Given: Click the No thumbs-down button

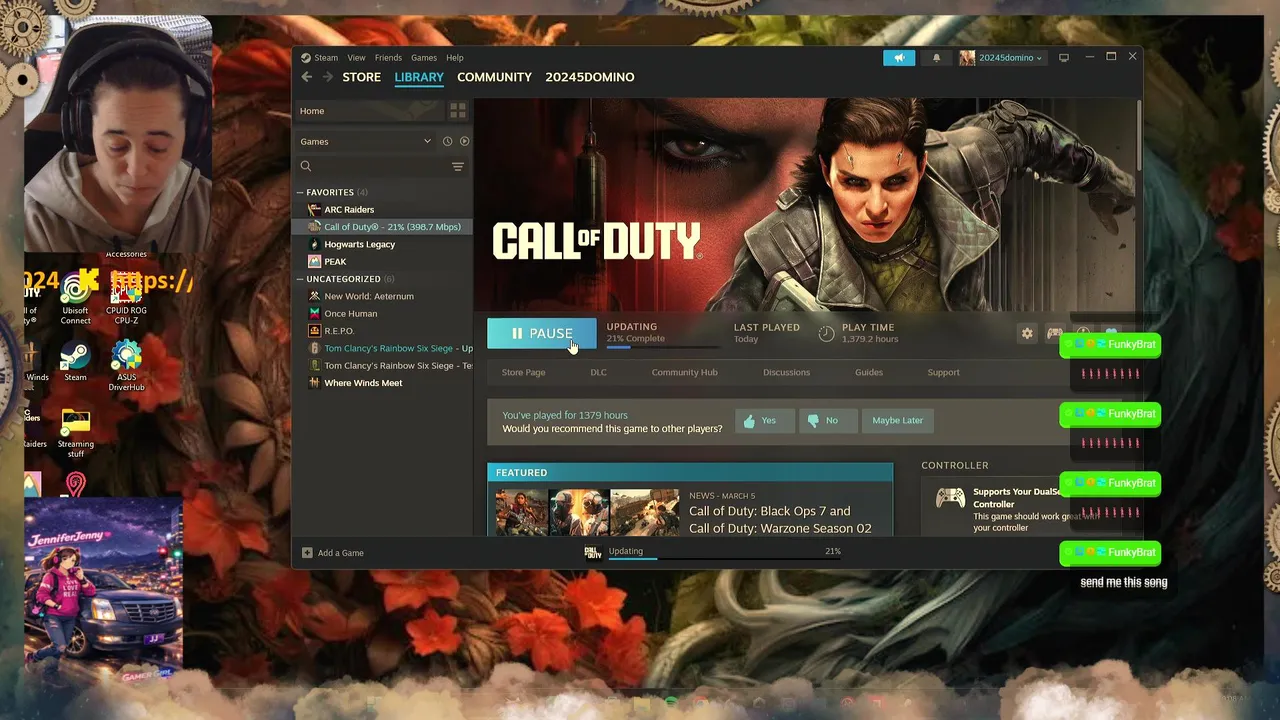Looking at the screenshot, I should tap(826, 420).
